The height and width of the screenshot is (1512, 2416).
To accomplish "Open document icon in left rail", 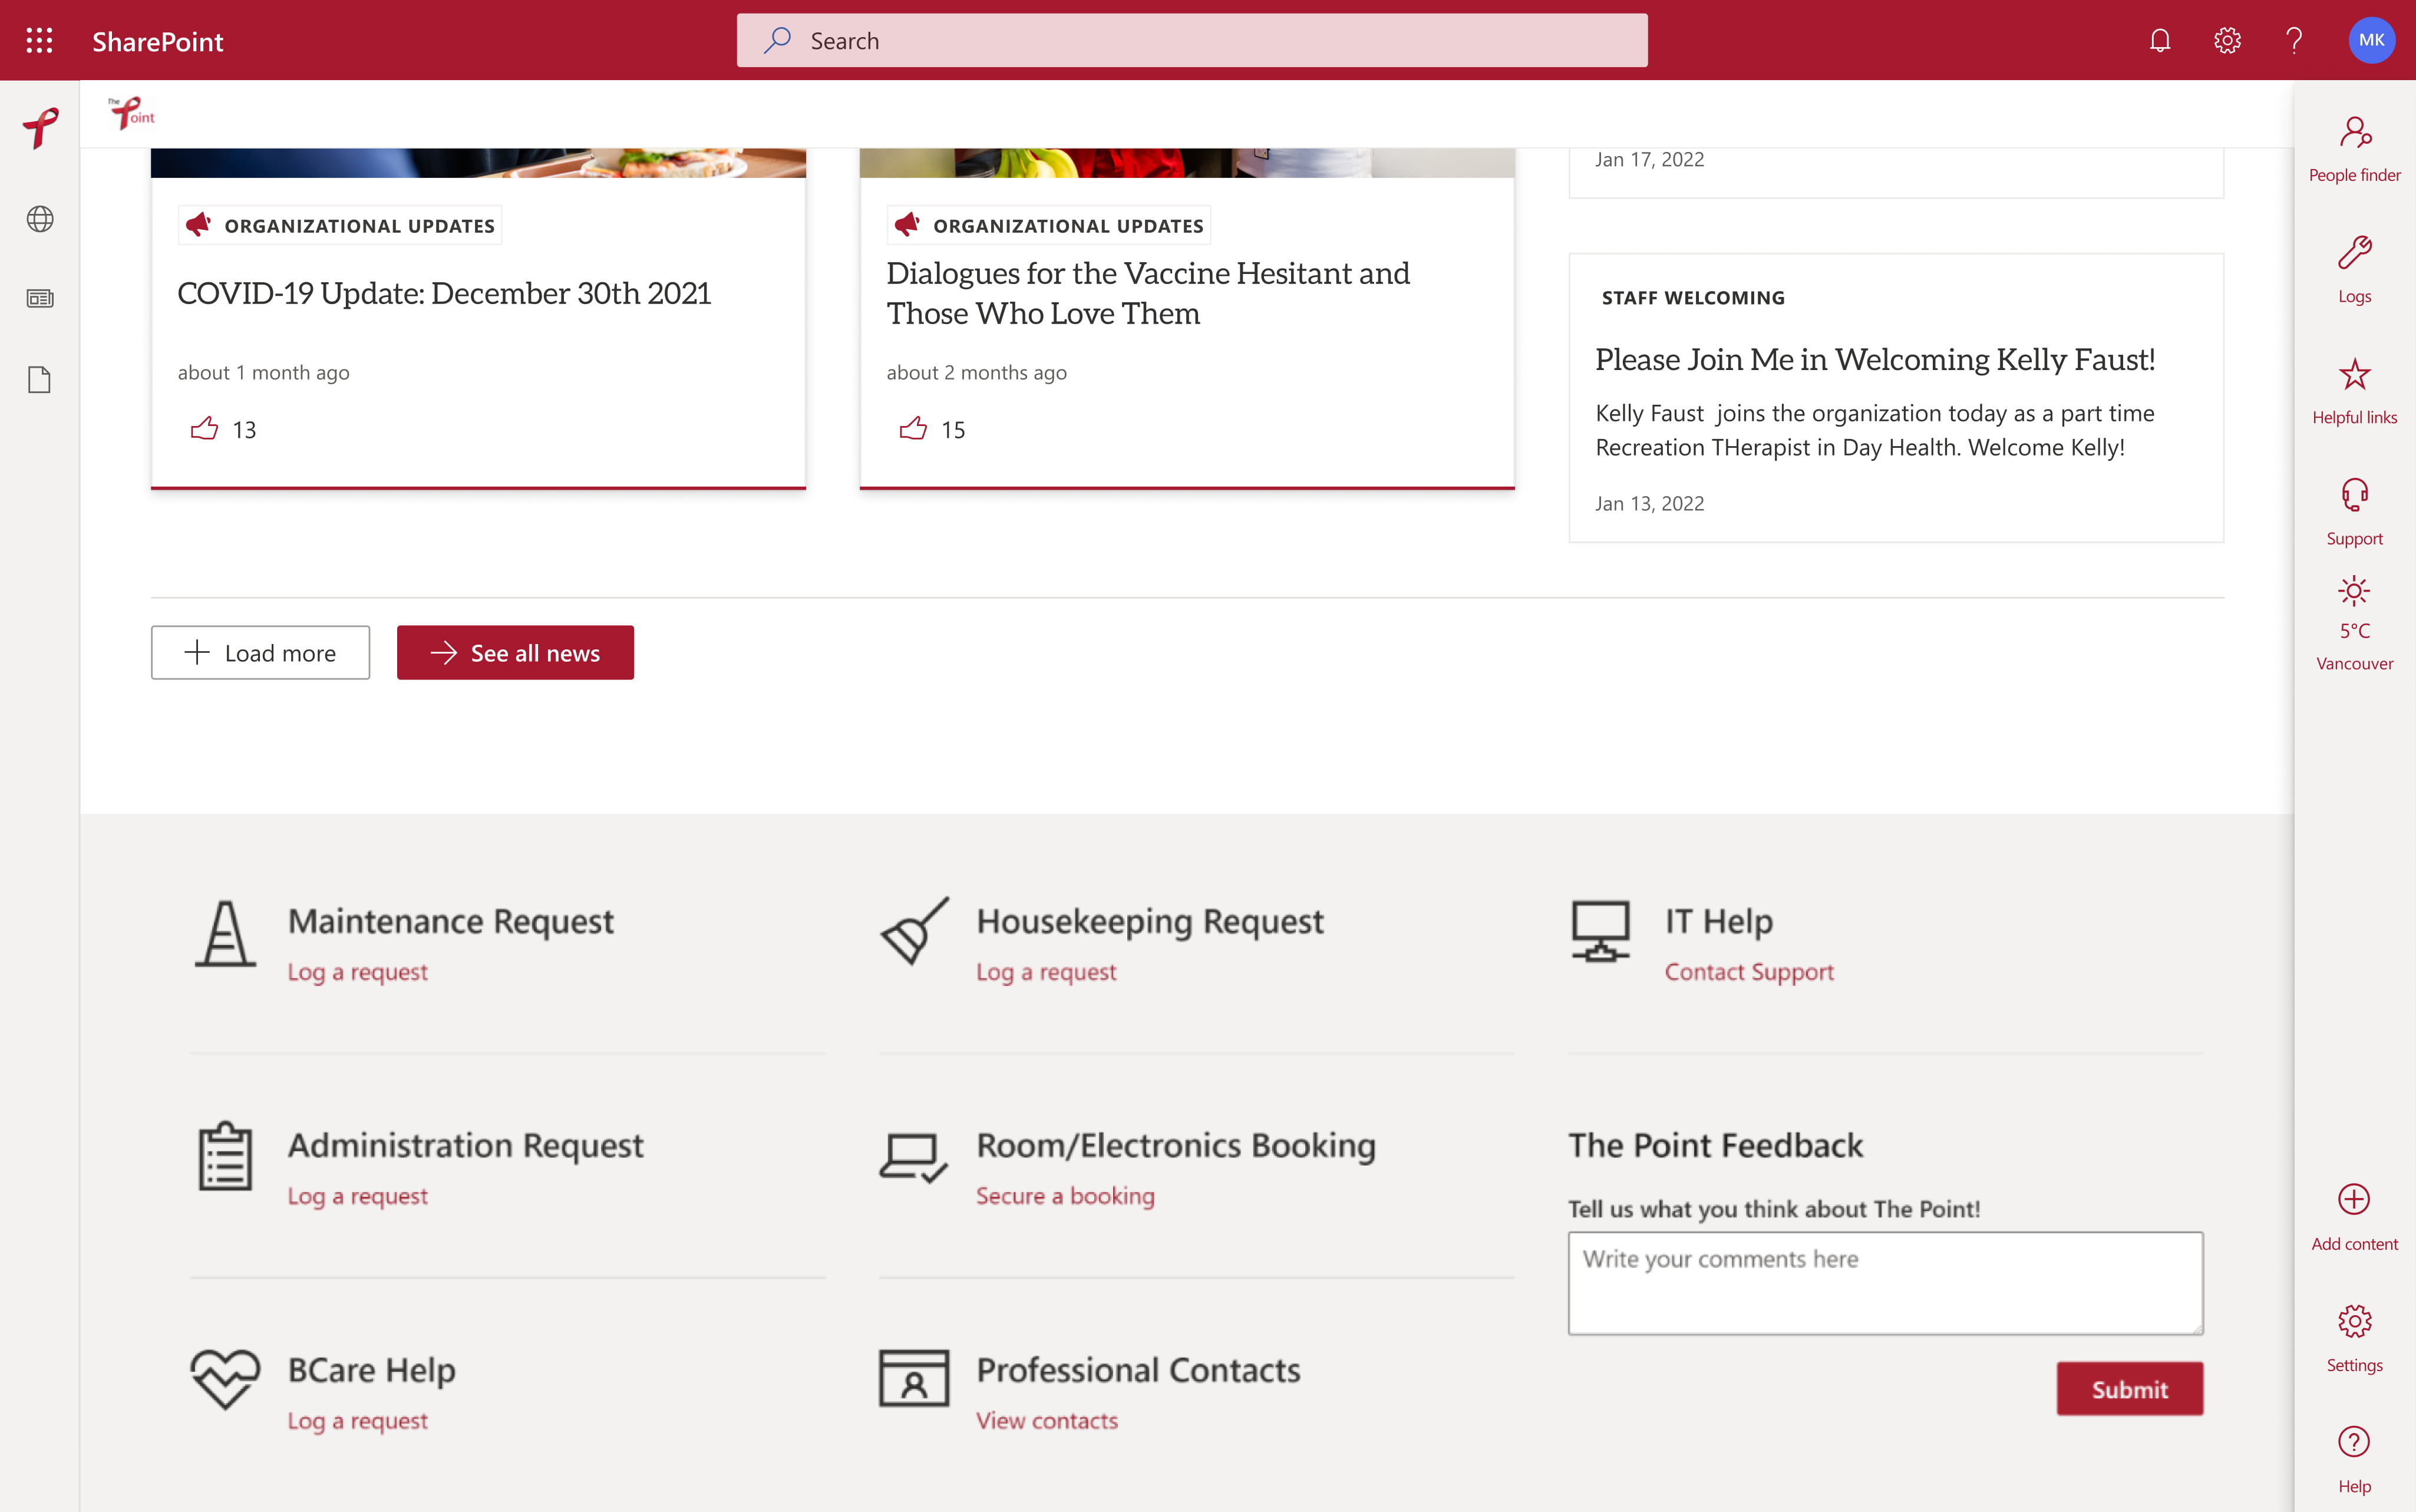I will click(39, 379).
